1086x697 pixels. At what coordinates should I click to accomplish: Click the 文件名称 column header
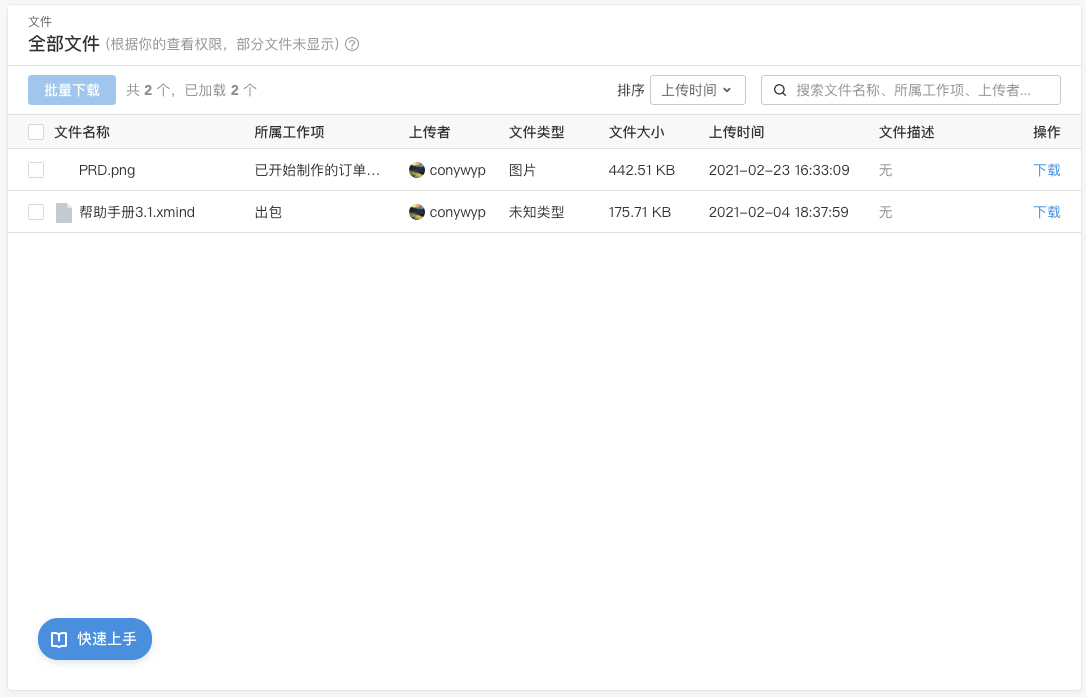coord(82,132)
